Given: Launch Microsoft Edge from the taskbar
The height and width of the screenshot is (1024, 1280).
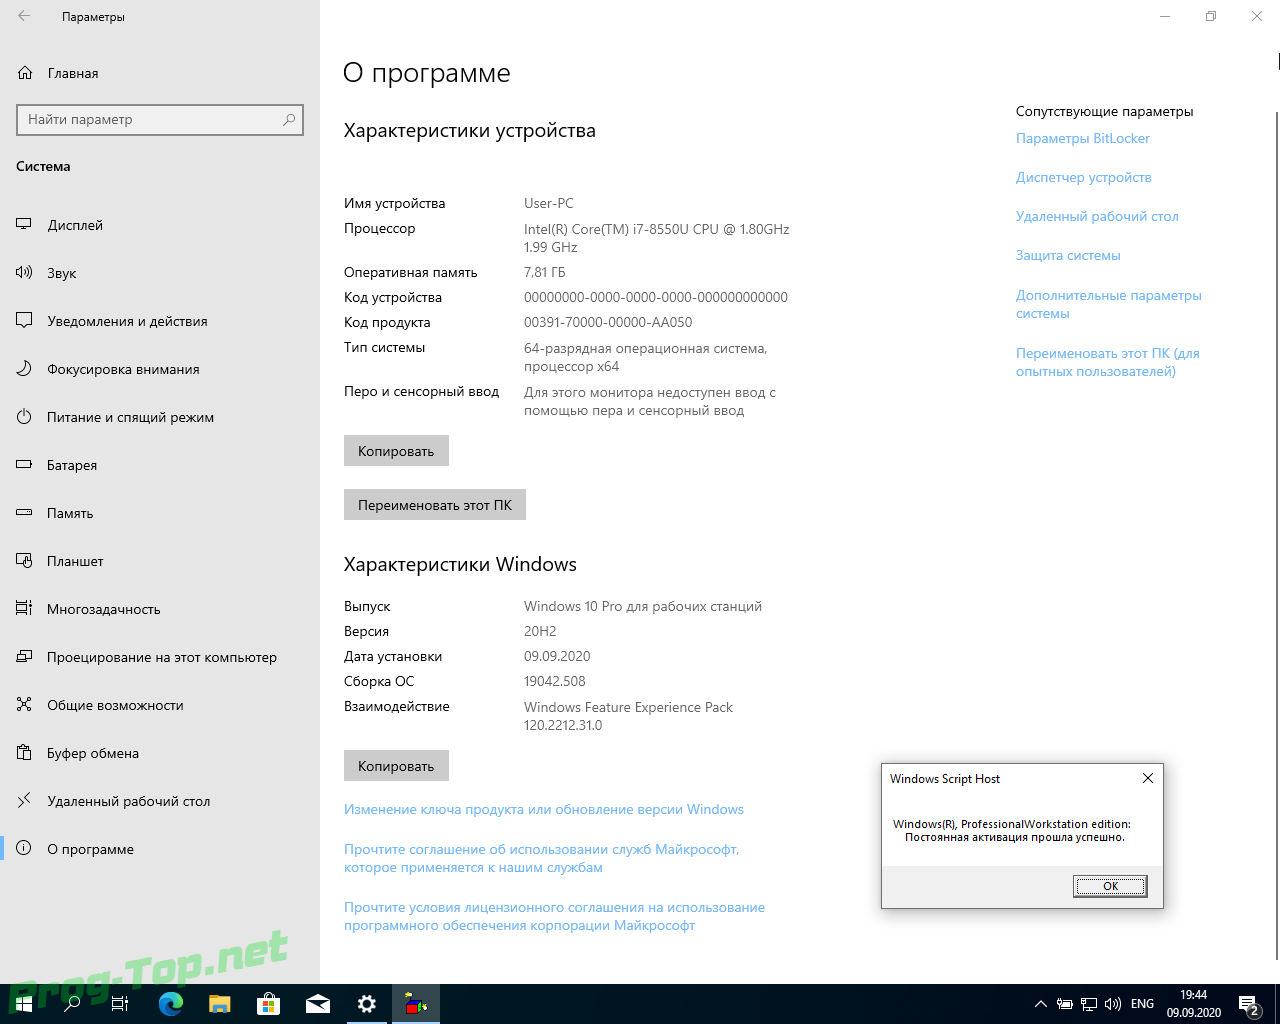Looking at the screenshot, I should coord(171,1004).
